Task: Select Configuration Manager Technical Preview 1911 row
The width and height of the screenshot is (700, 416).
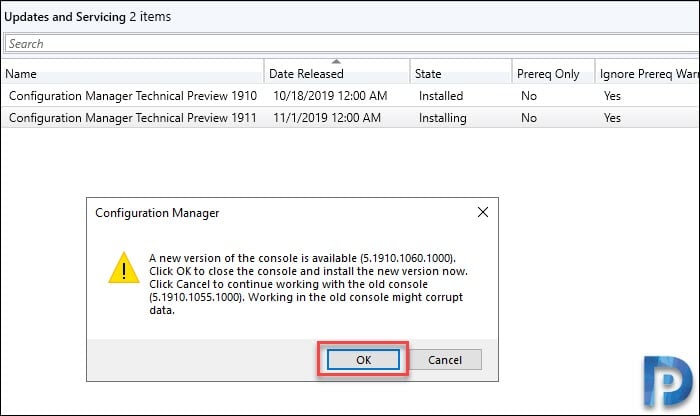Action: pos(350,118)
